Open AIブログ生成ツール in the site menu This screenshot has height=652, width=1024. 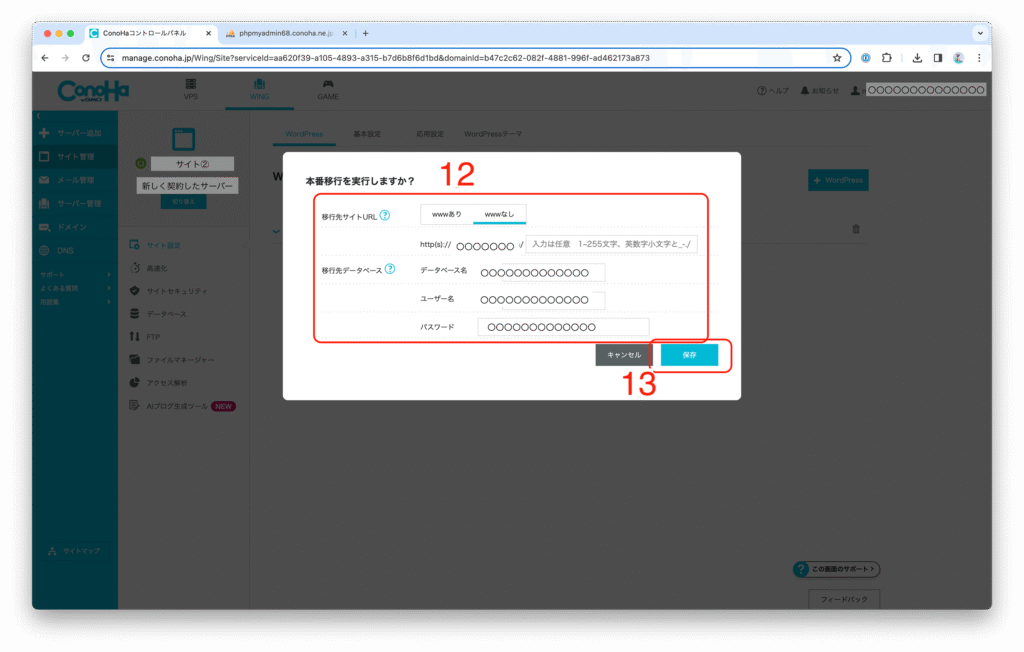182,406
